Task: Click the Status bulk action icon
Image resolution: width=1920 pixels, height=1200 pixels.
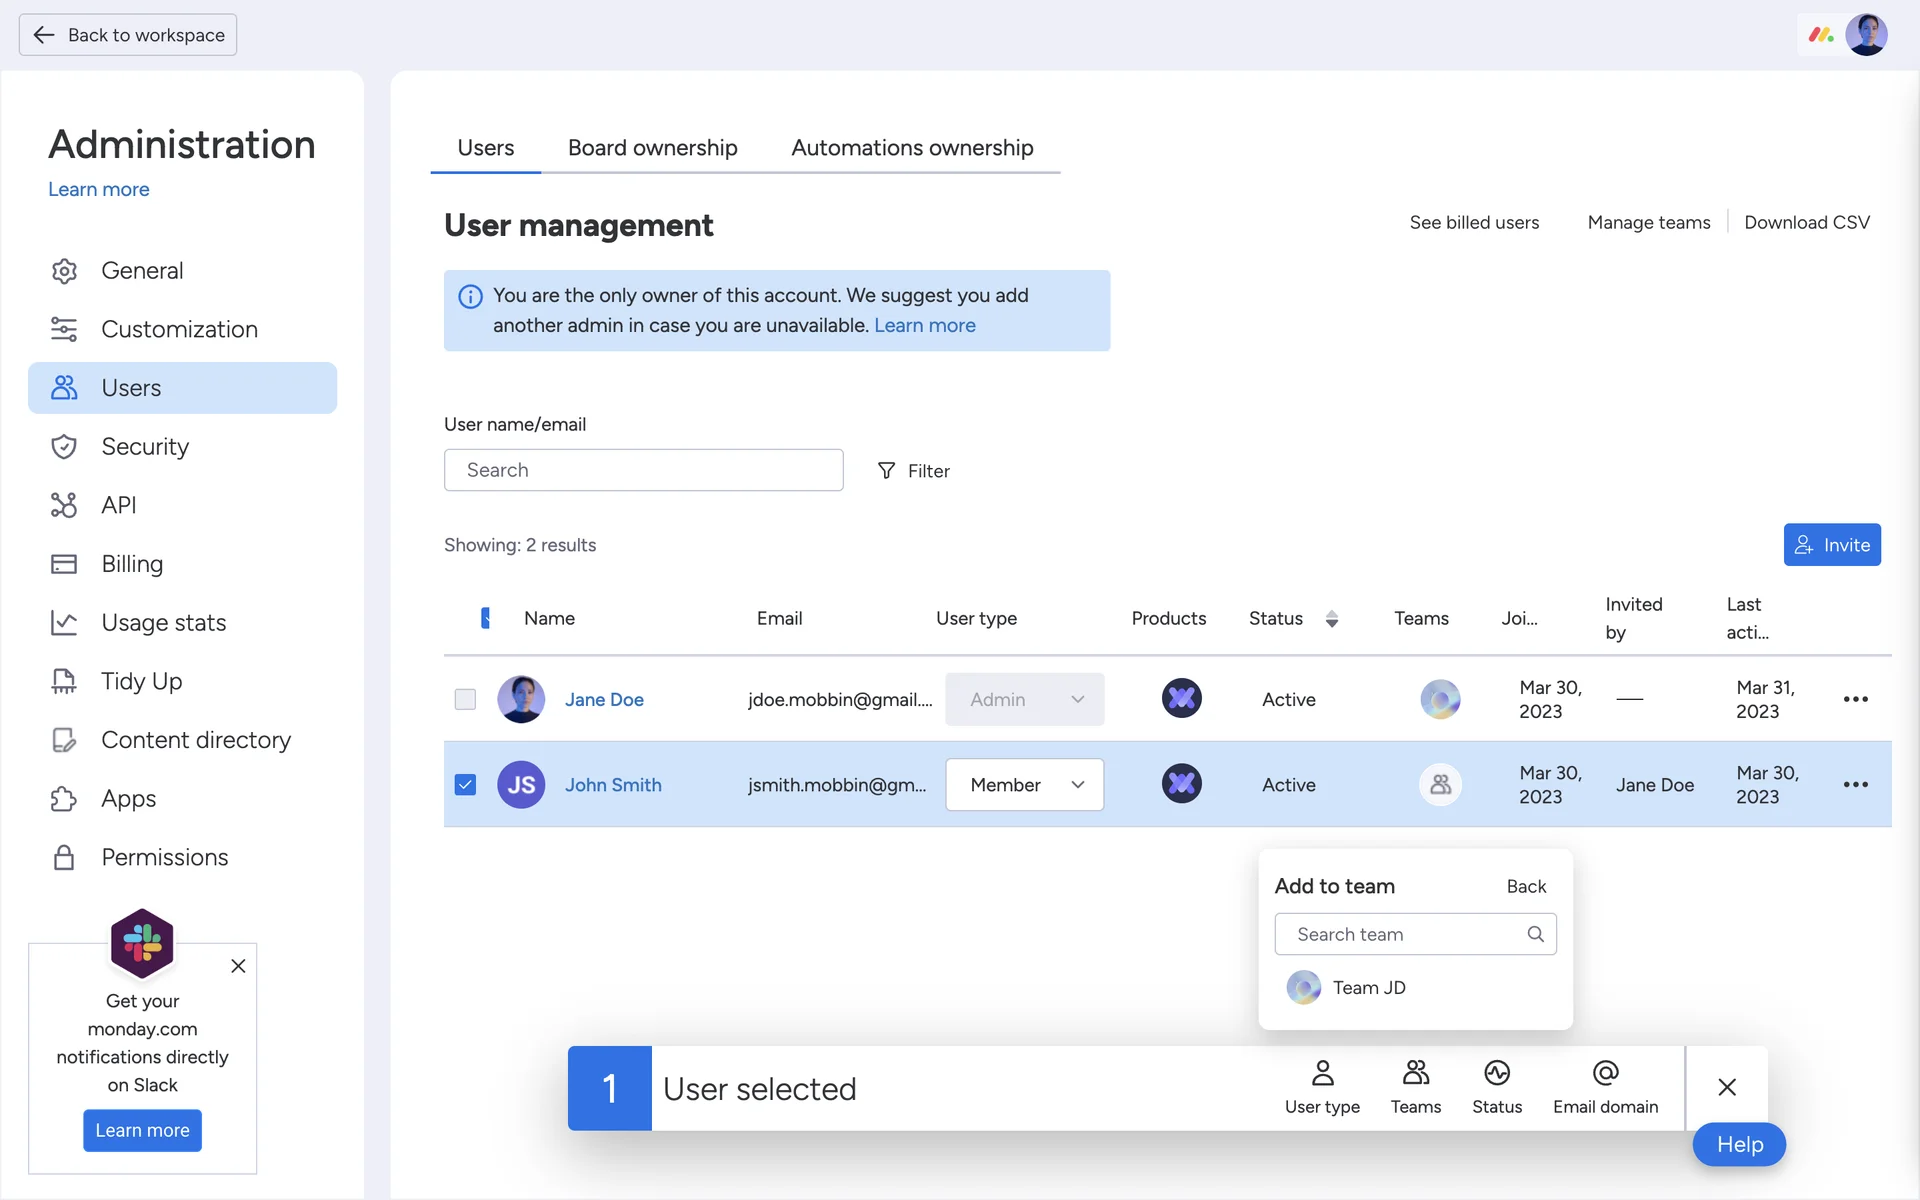Action: [x=1496, y=1074]
